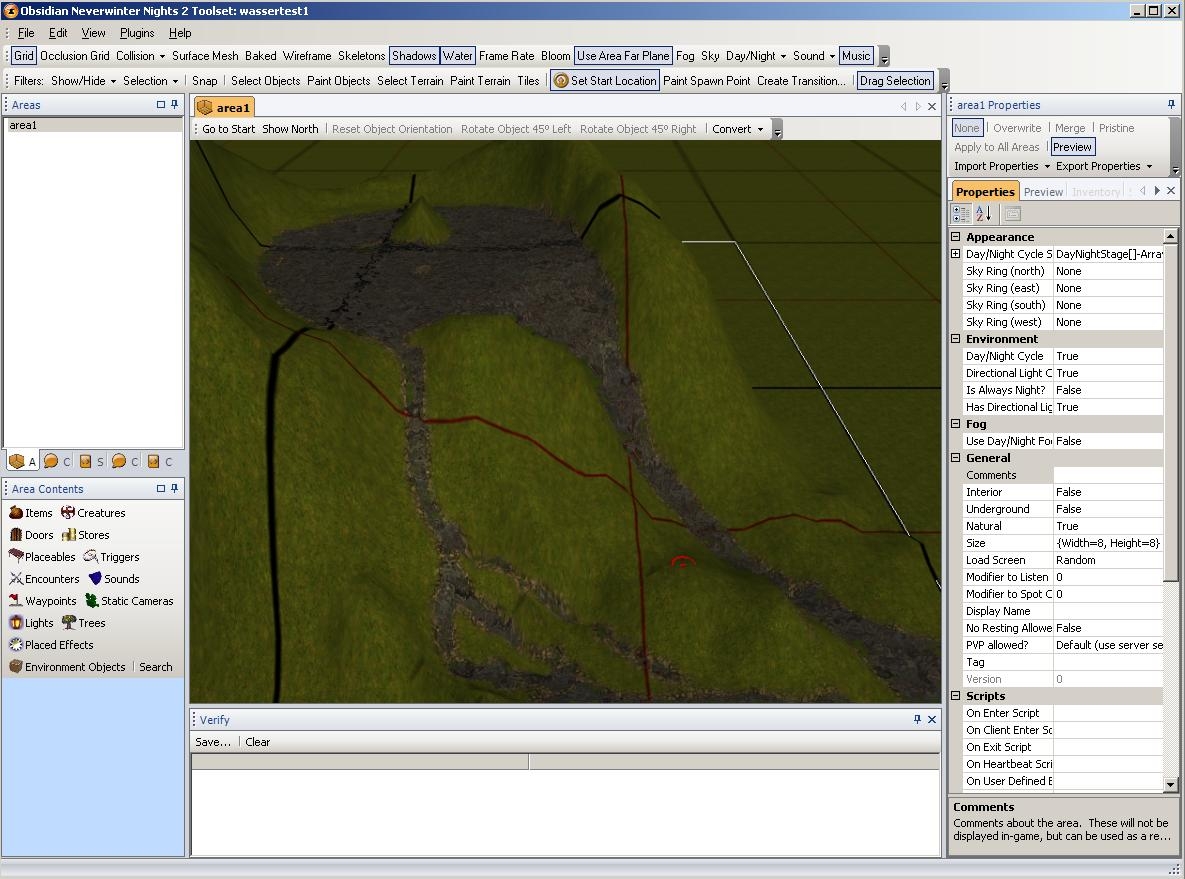Select the Trees icon in Area Contents
Image resolution: width=1185 pixels, height=879 pixels.
(x=69, y=623)
